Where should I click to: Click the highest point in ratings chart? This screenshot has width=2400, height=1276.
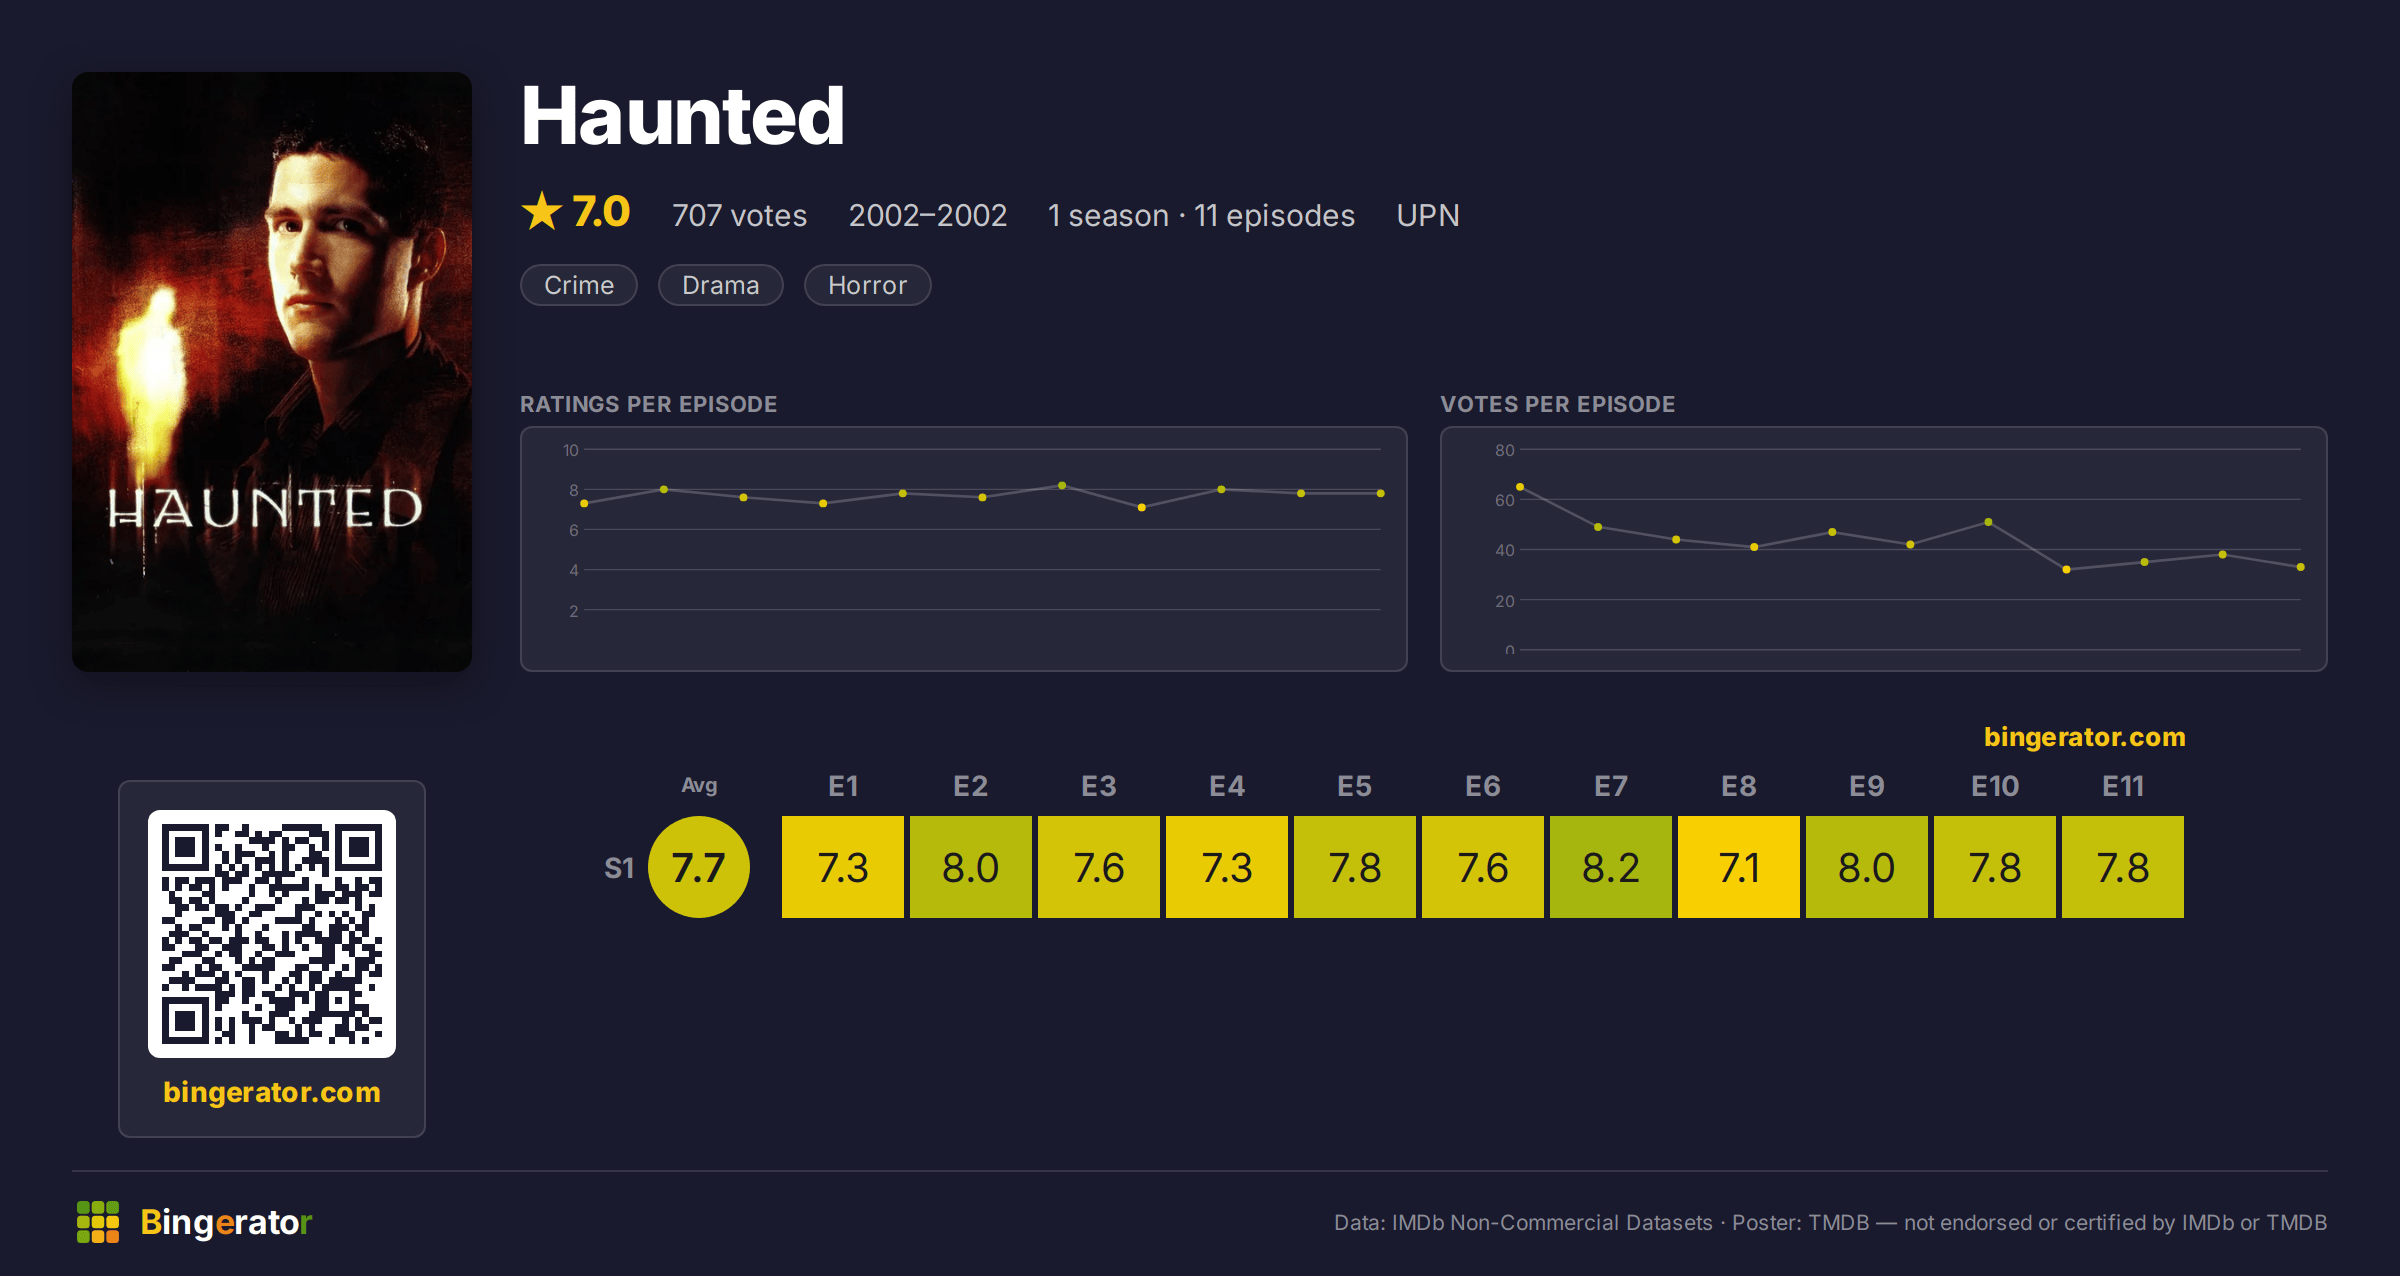point(1062,486)
